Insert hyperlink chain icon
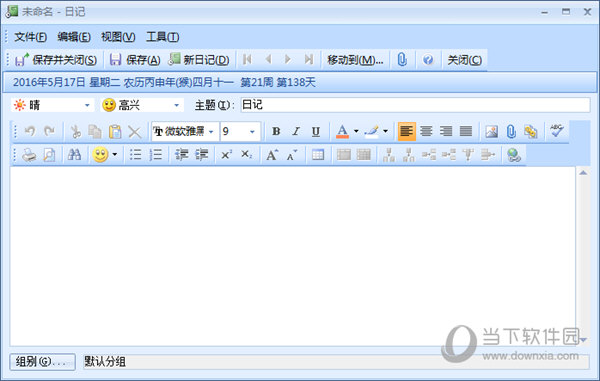Image resolution: width=600 pixels, height=381 pixels. pyautogui.click(x=531, y=132)
